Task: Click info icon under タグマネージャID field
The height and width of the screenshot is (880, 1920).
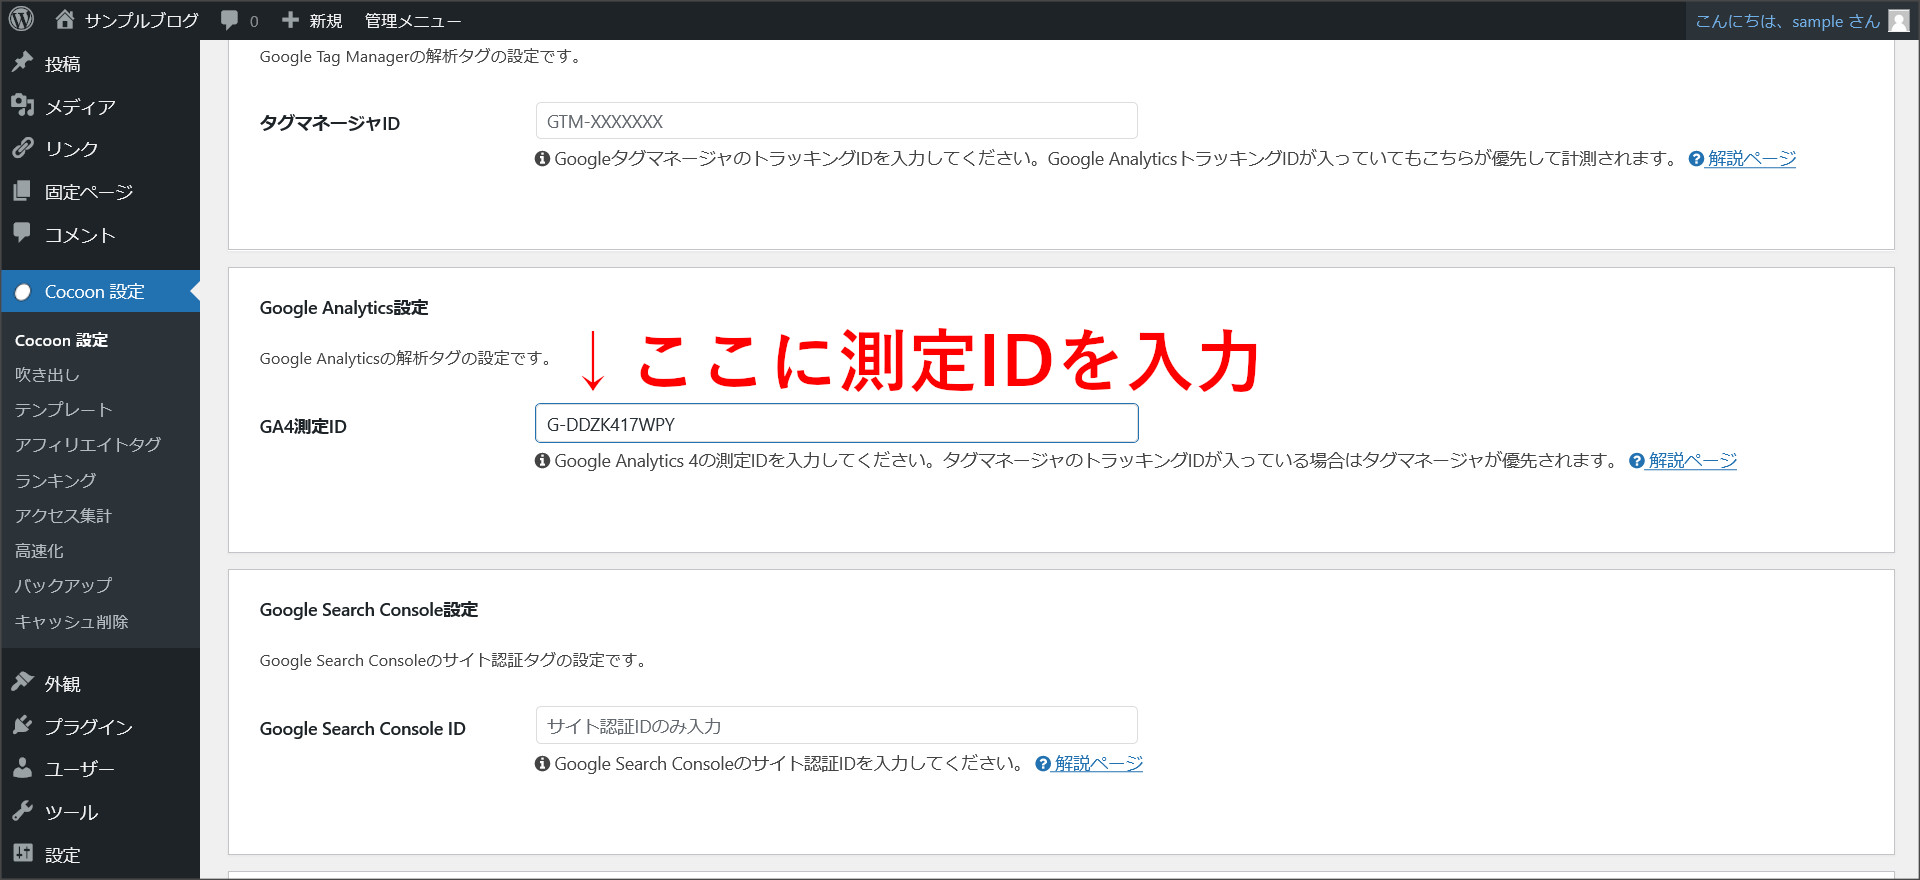Action: click(543, 159)
